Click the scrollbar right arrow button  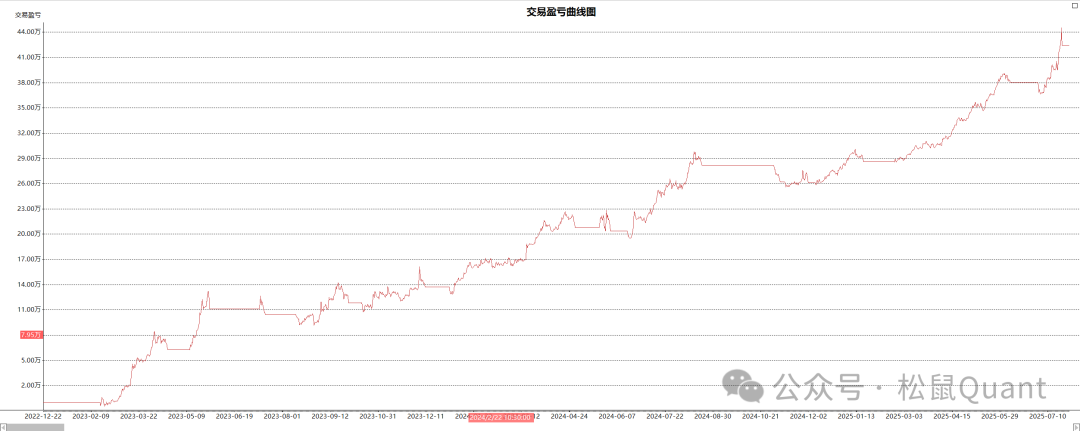click(x=1076, y=427)
